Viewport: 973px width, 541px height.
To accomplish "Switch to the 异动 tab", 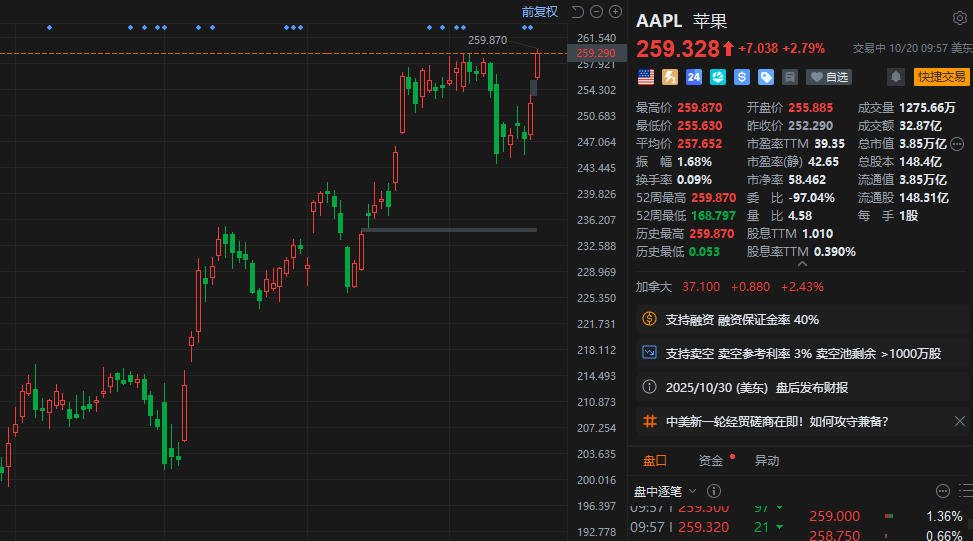I will pyautogui.click(x=767, y=461).
